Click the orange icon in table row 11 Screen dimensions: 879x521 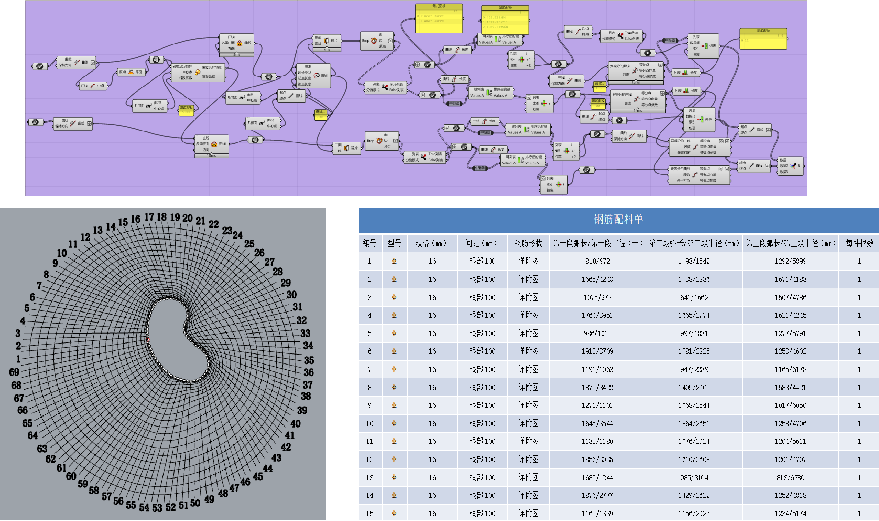tap(394, 441)
